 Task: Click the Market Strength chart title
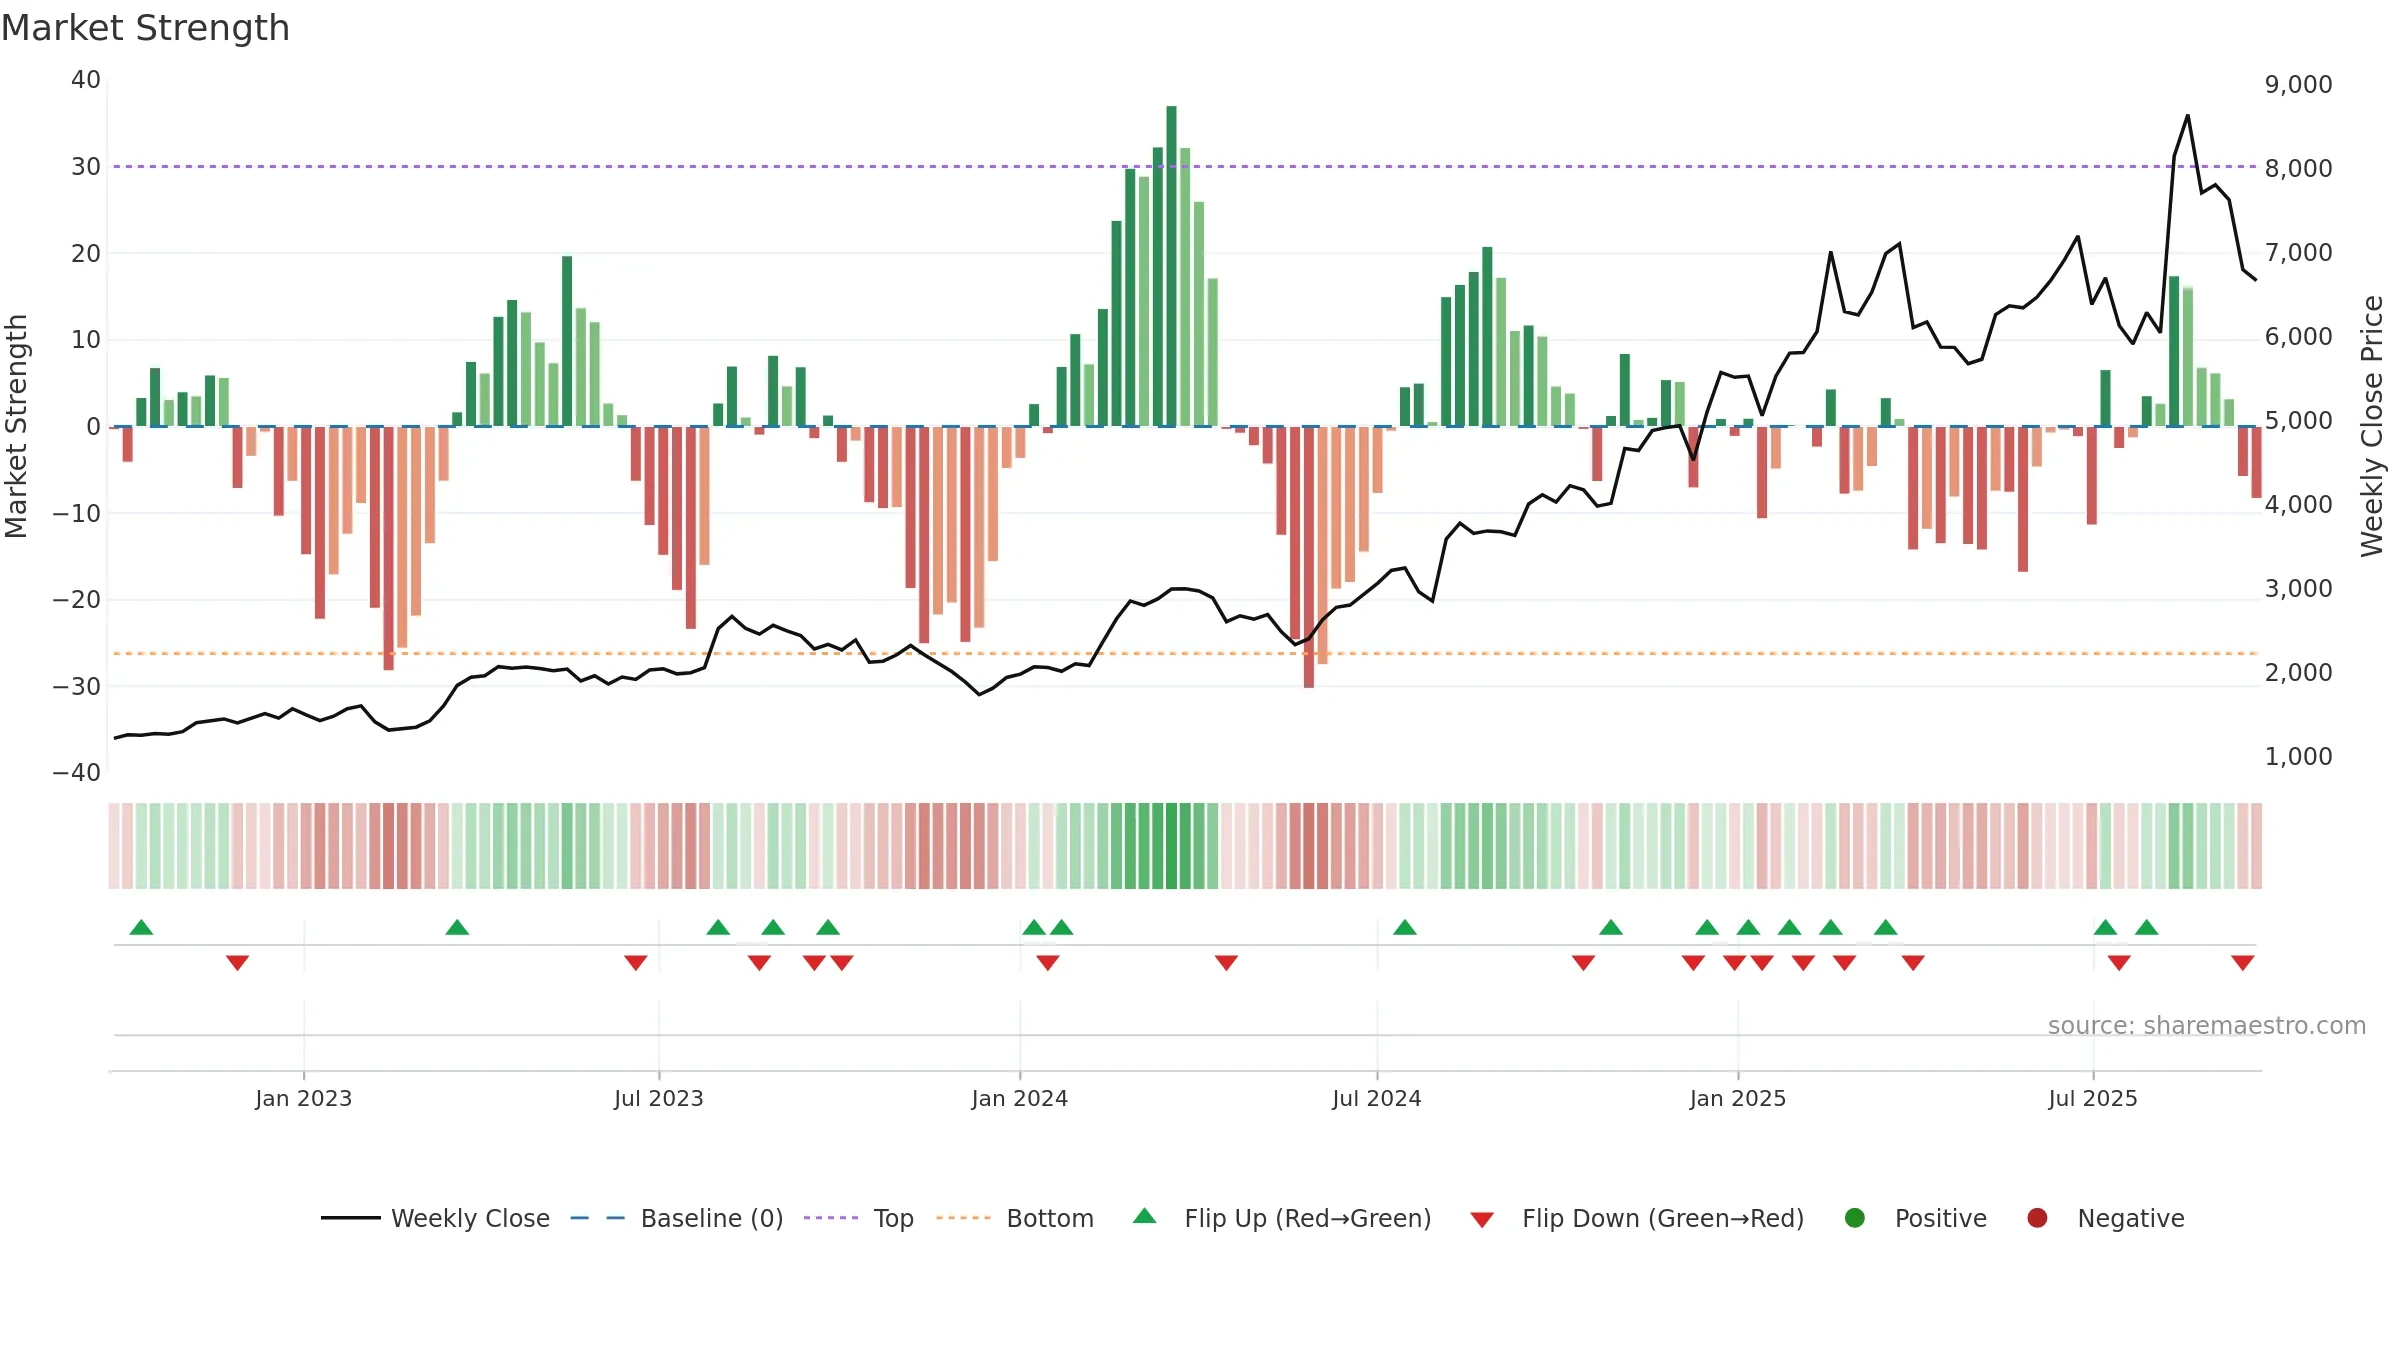tap(146, 28)
